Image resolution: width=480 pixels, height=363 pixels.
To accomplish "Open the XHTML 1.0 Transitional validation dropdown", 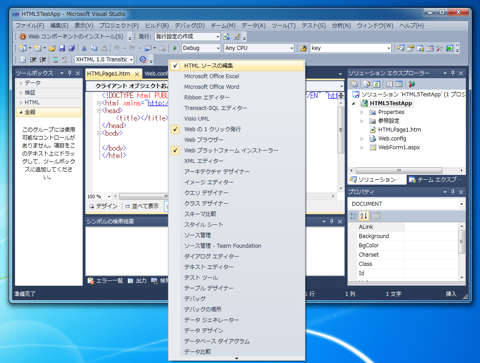I will tap(131, 60).
